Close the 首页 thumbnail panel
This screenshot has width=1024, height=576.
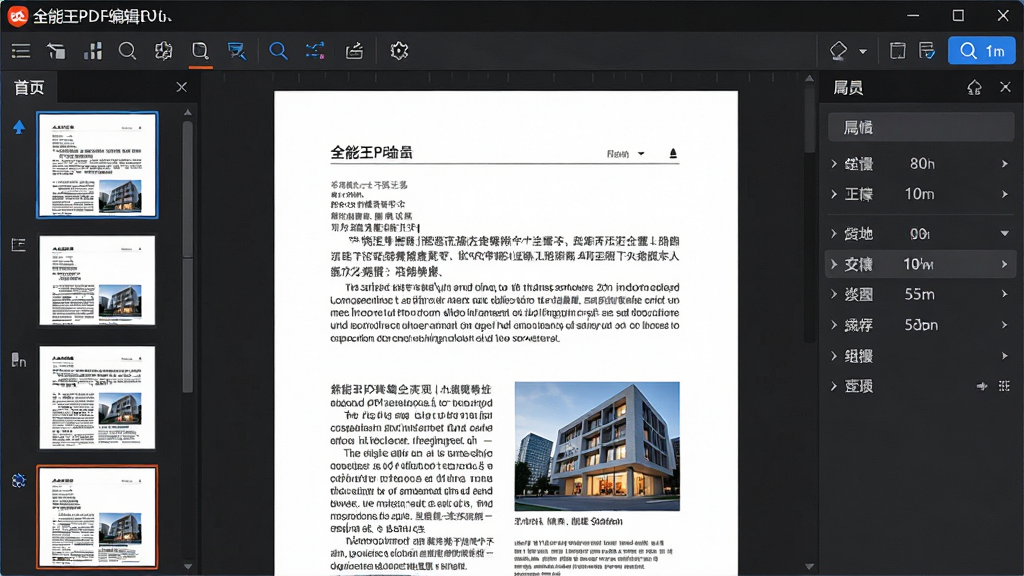(x=182, y=87)
